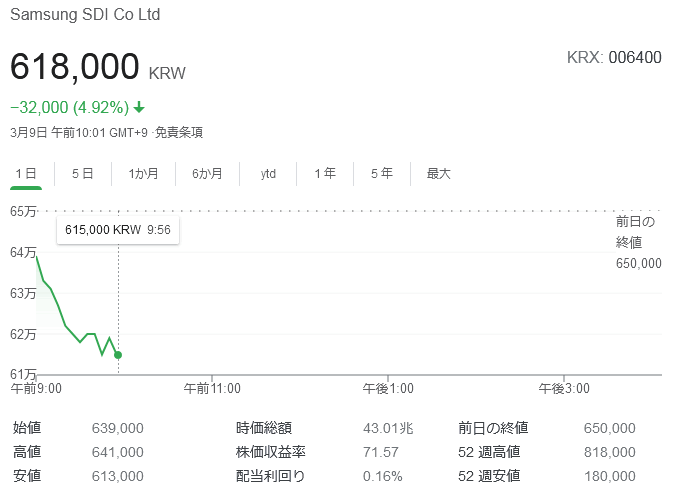The height and width of the screenshot is (500, 675).
Task: Select the 1日 time range tab
Action: 26,174
